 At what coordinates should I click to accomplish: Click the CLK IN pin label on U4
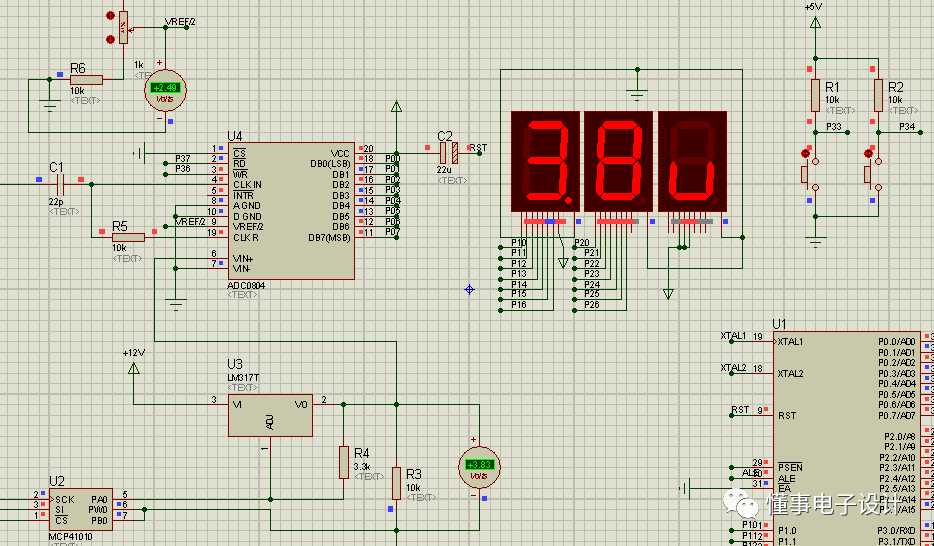pyautogui.click(x=247, y=185)
